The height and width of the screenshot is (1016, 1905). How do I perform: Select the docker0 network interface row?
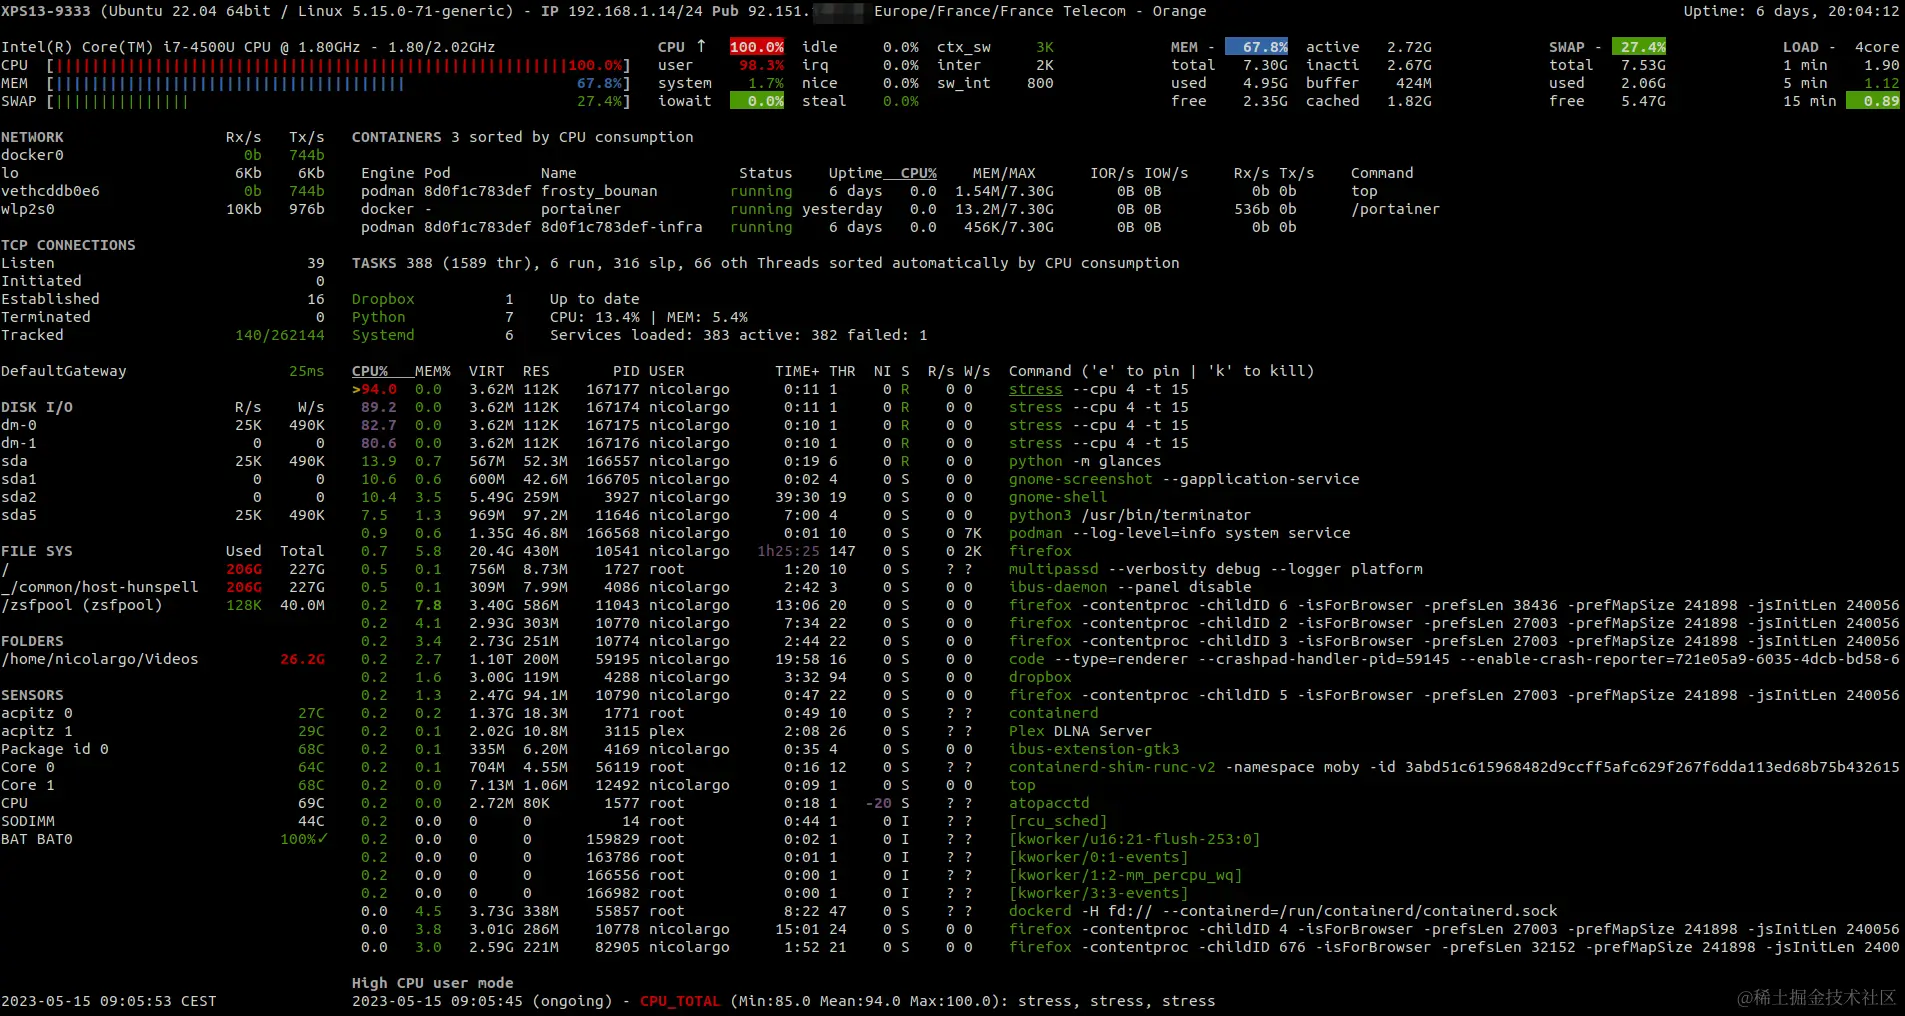point(163,155)
